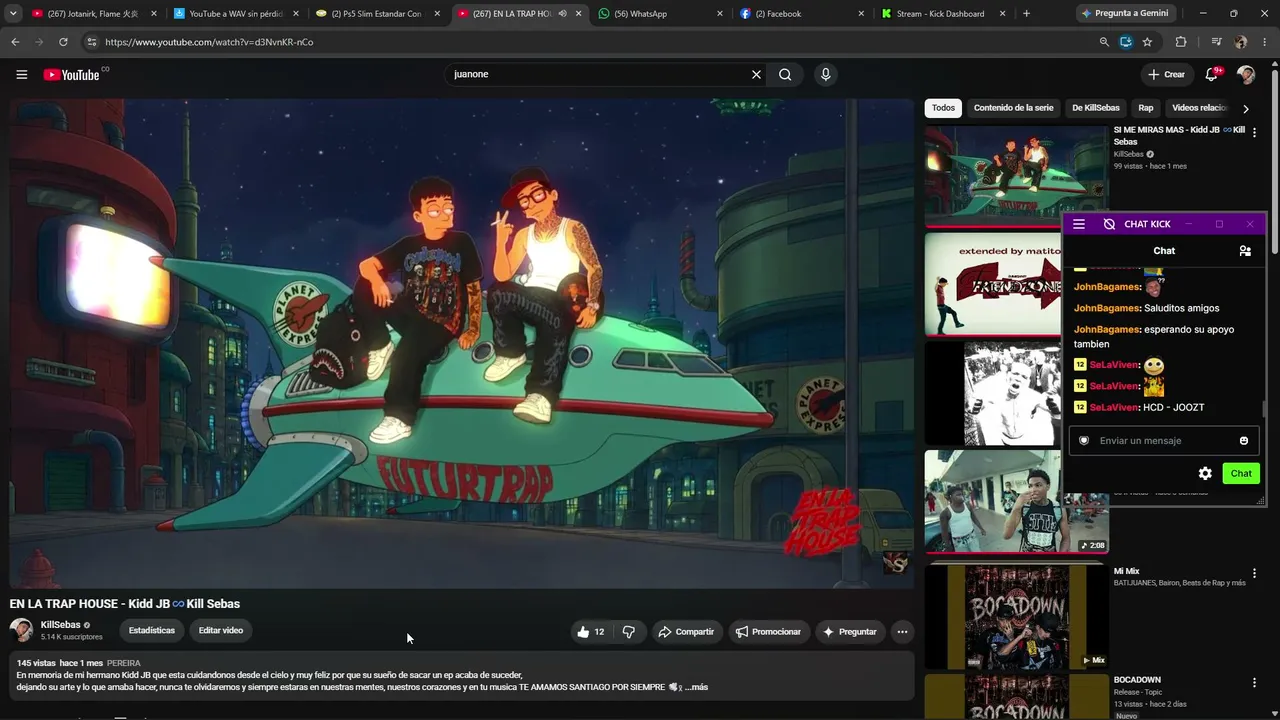Show more filter chips with right arrow

coord(1245,108)
